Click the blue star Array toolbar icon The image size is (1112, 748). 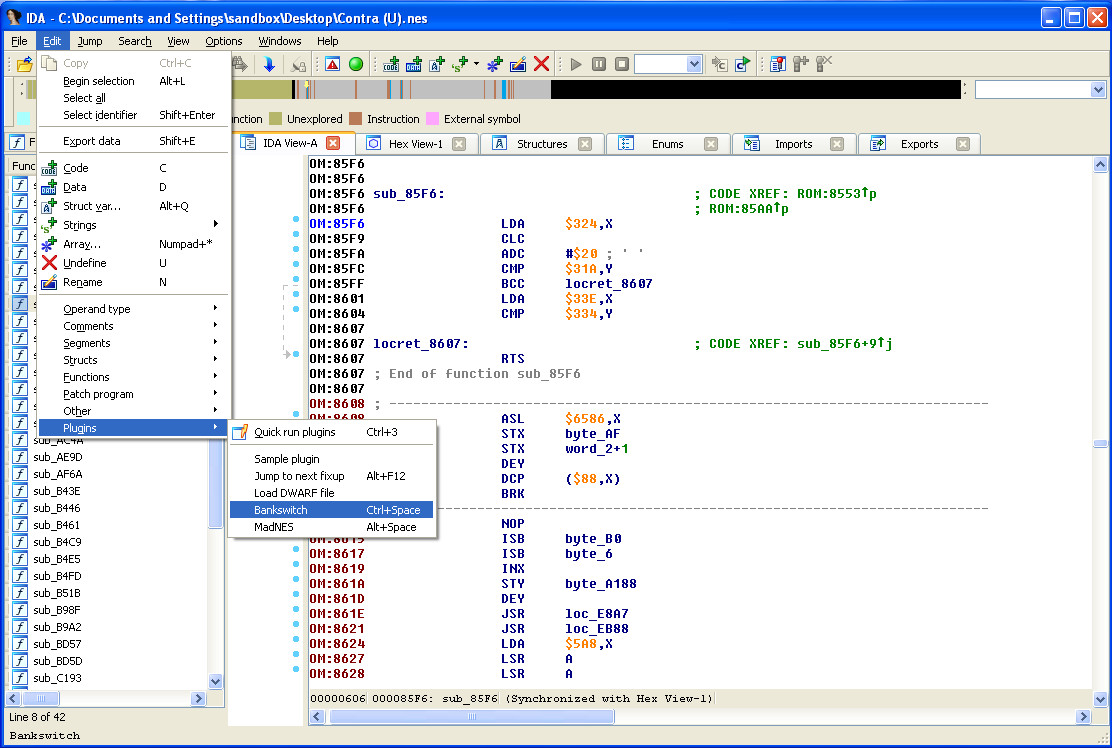495,64
